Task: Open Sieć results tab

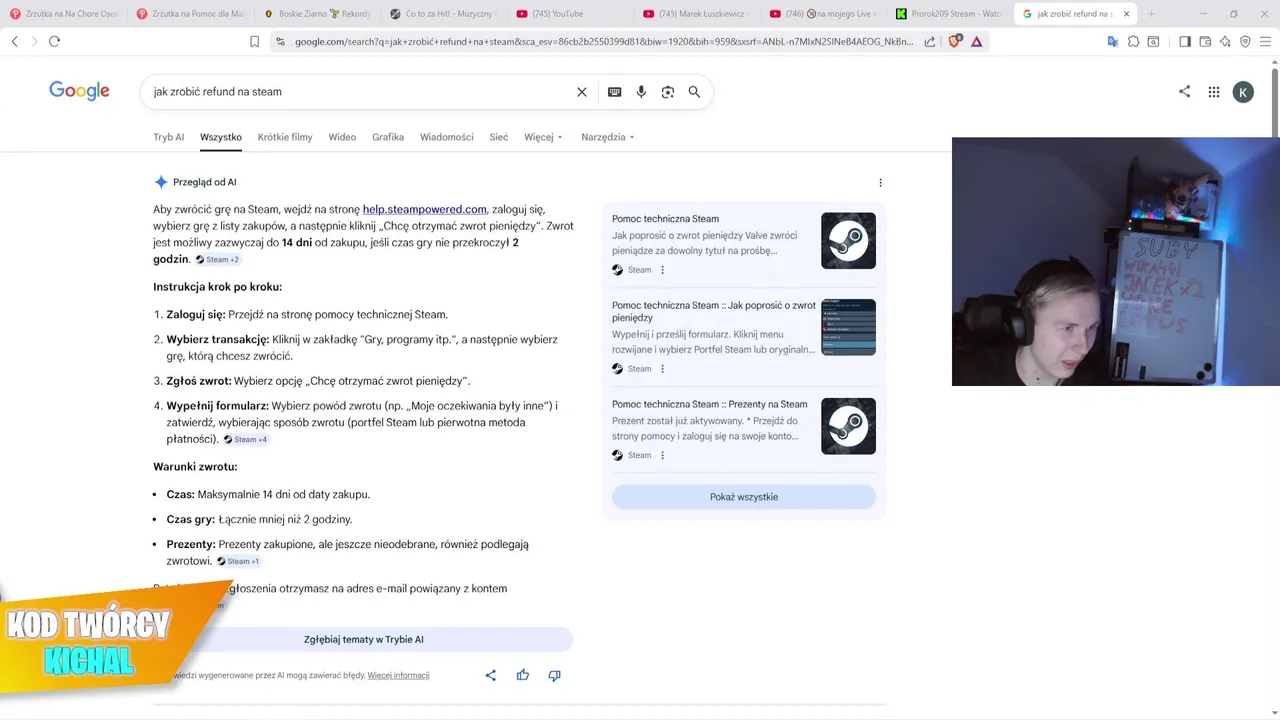Action: (x=499, y=137)
